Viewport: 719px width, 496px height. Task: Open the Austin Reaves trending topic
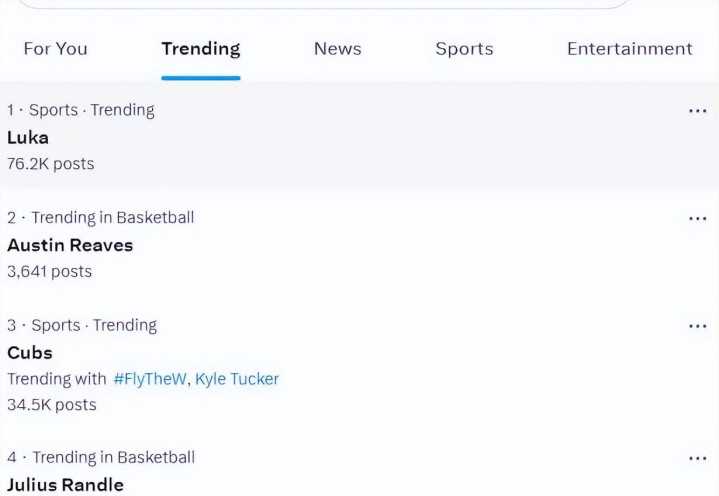pyautogui.click(x=70, y=245)
